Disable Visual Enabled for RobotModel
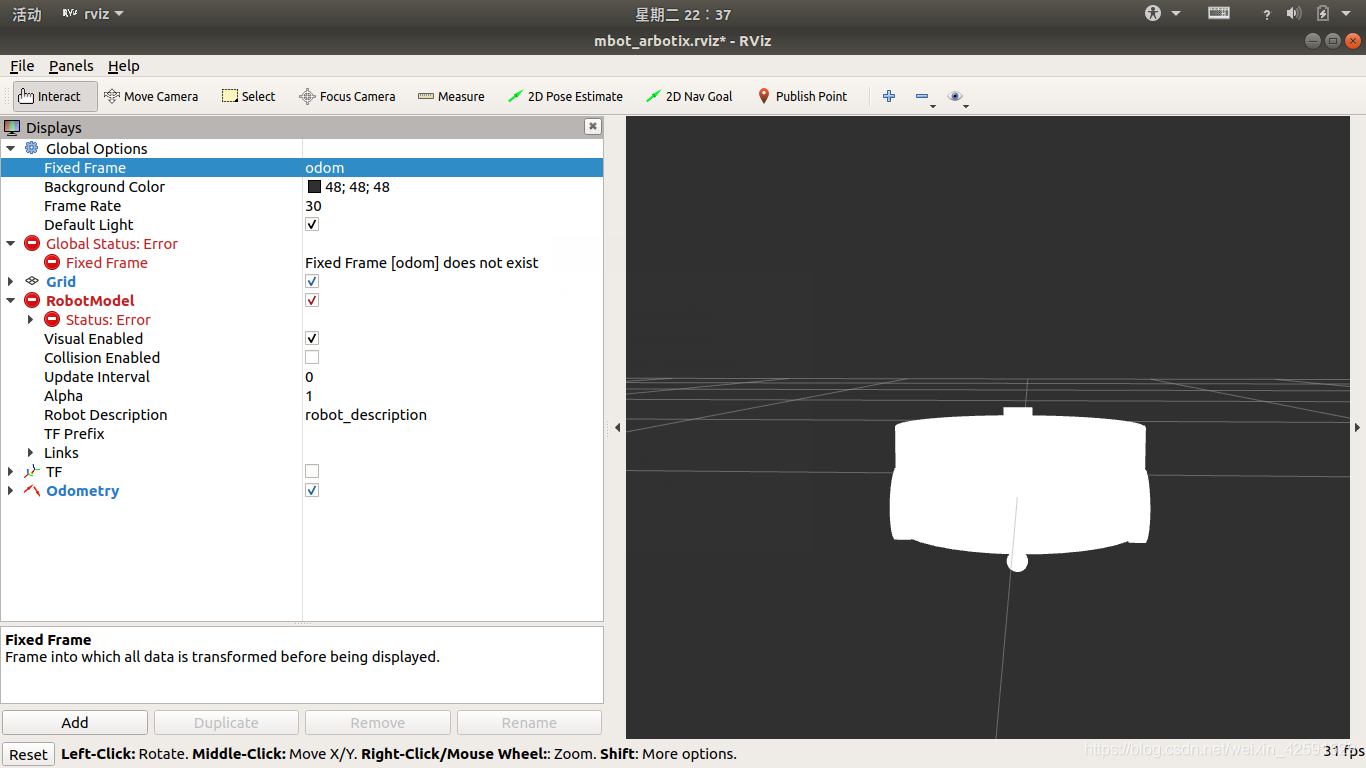The width and height of the screenshot is (1366, 768). click(311, 338)
